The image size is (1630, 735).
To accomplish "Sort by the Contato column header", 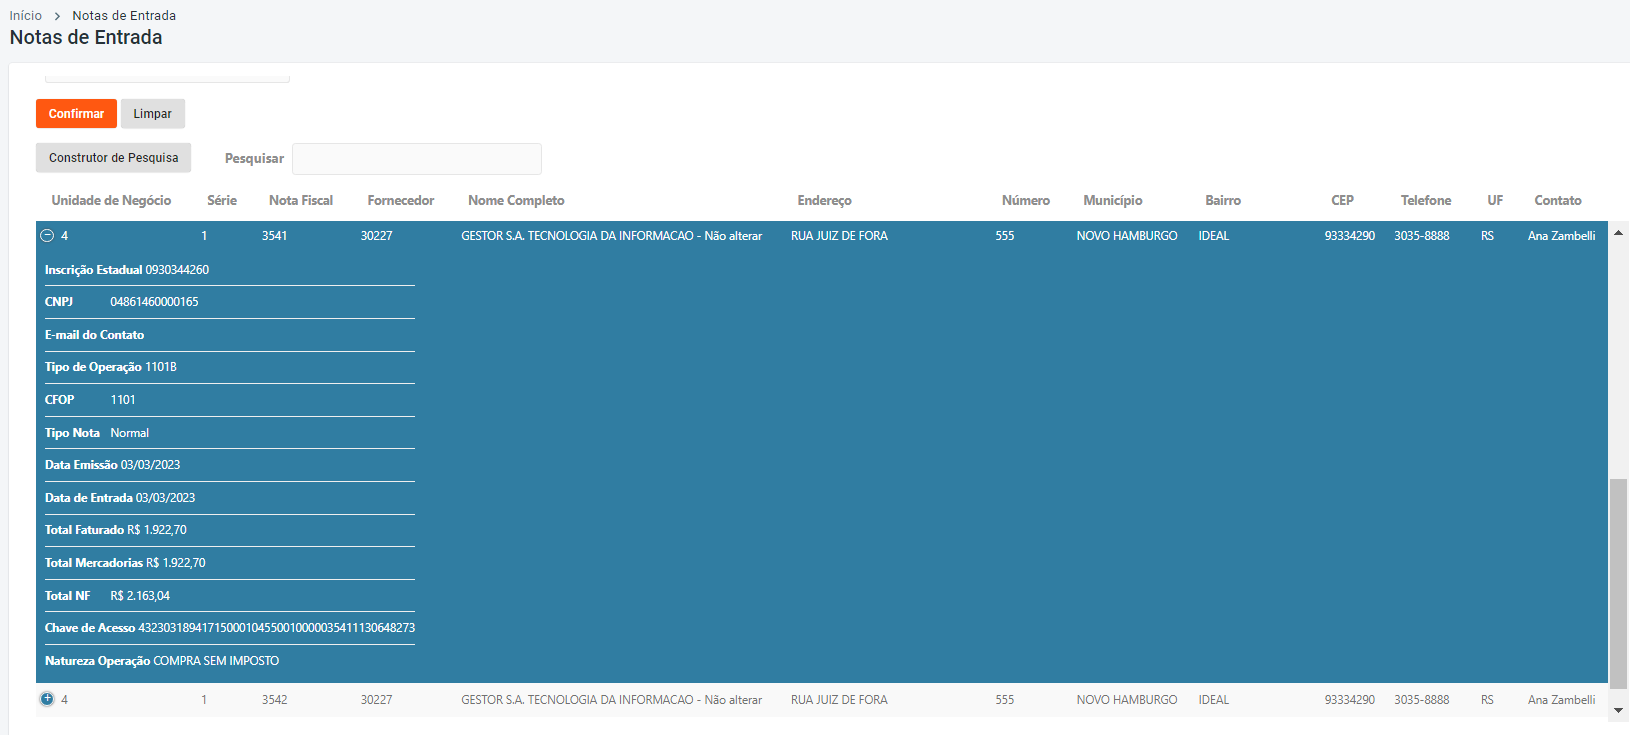I will tap(1557, 201).
